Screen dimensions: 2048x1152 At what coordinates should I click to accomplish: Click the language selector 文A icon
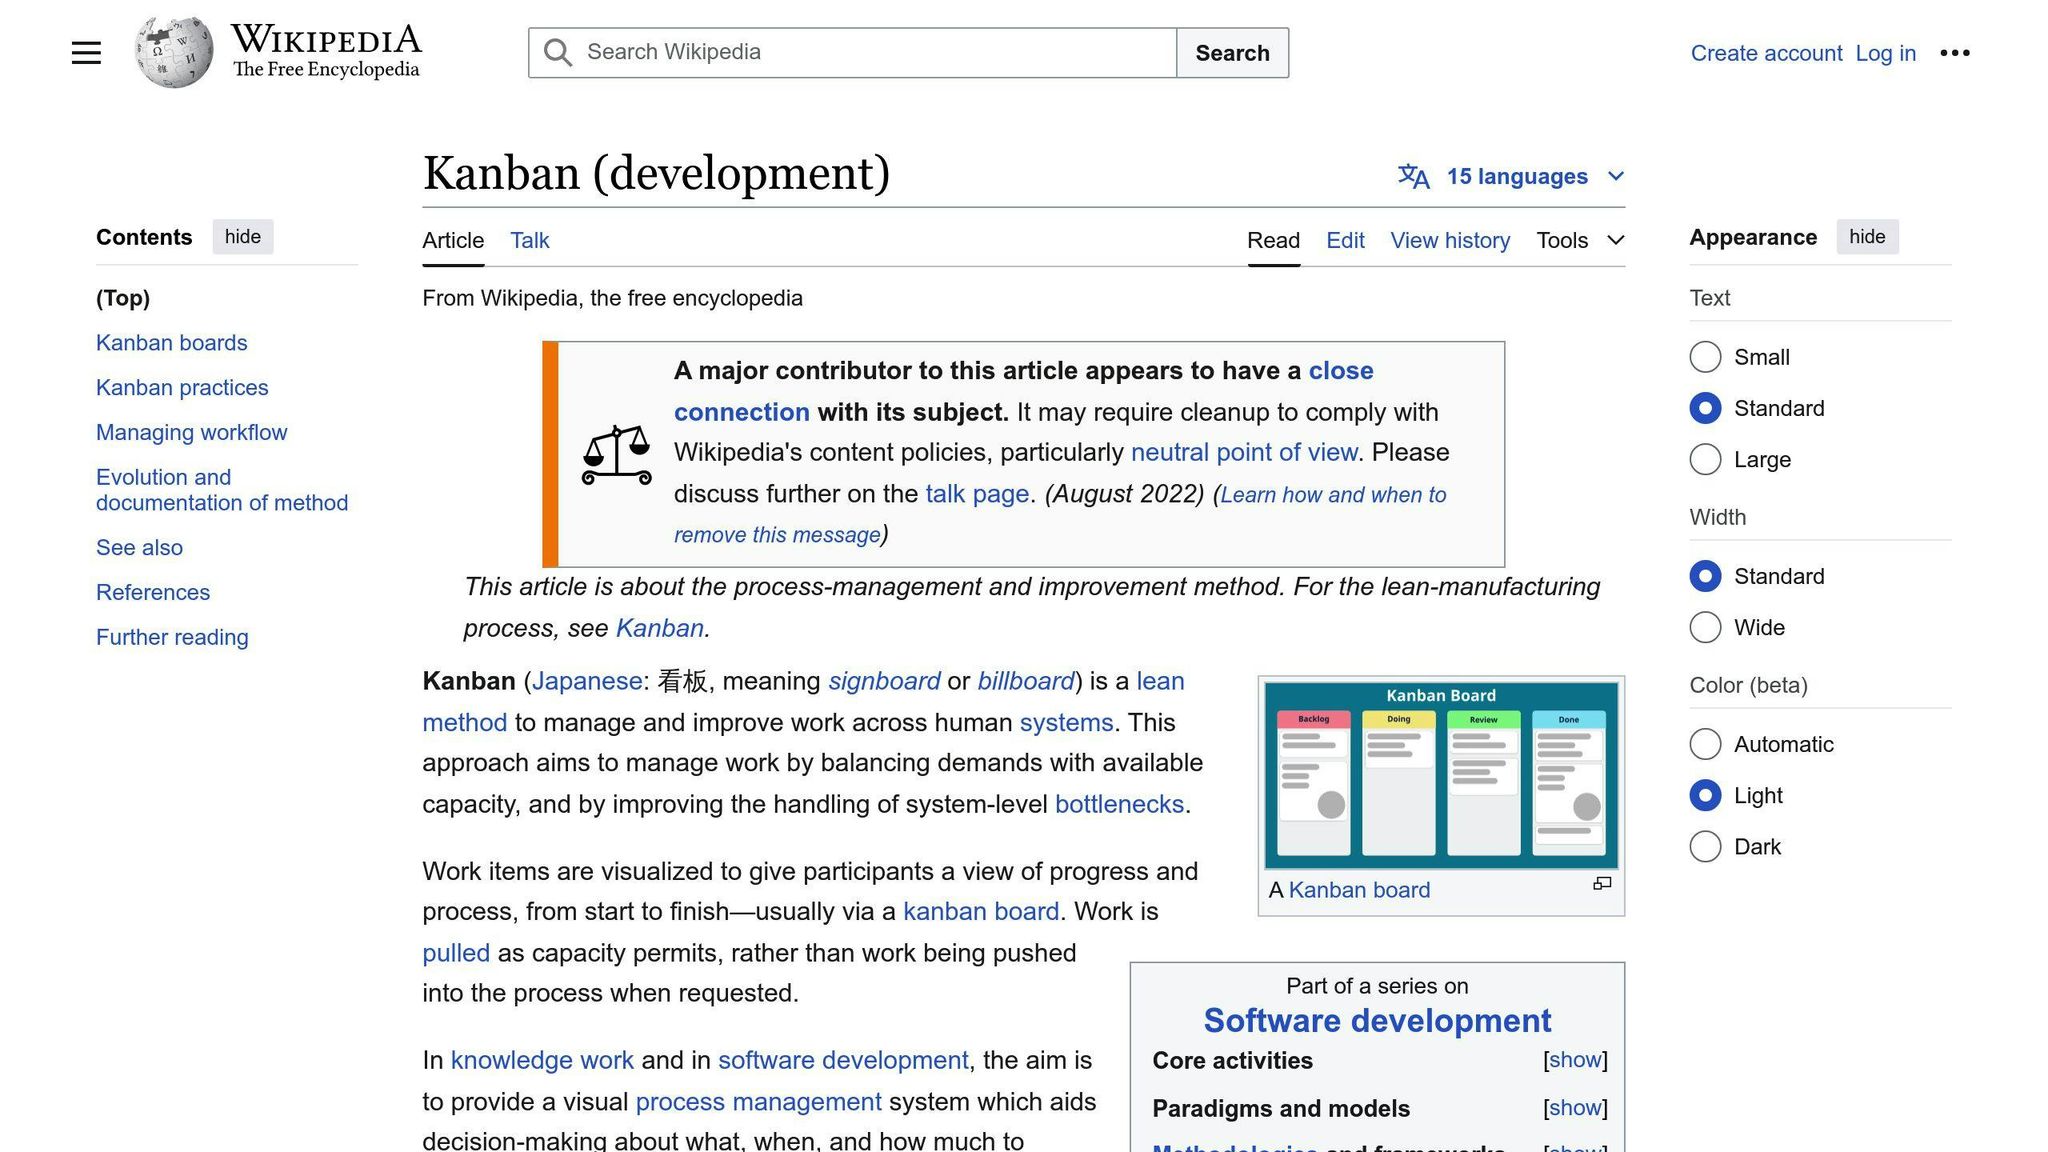[x=1415, y=176]
